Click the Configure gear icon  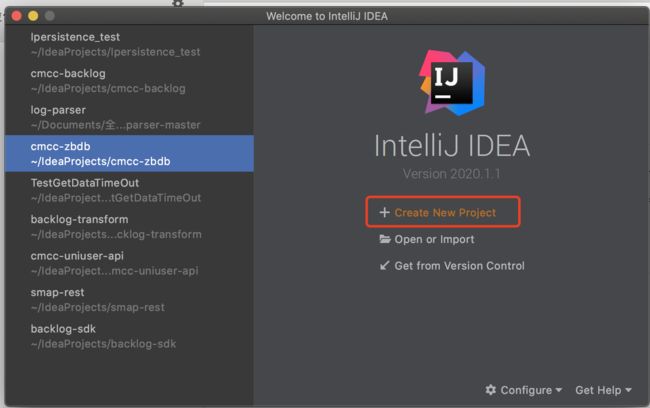pyautogui.click(x=490, y=390)
